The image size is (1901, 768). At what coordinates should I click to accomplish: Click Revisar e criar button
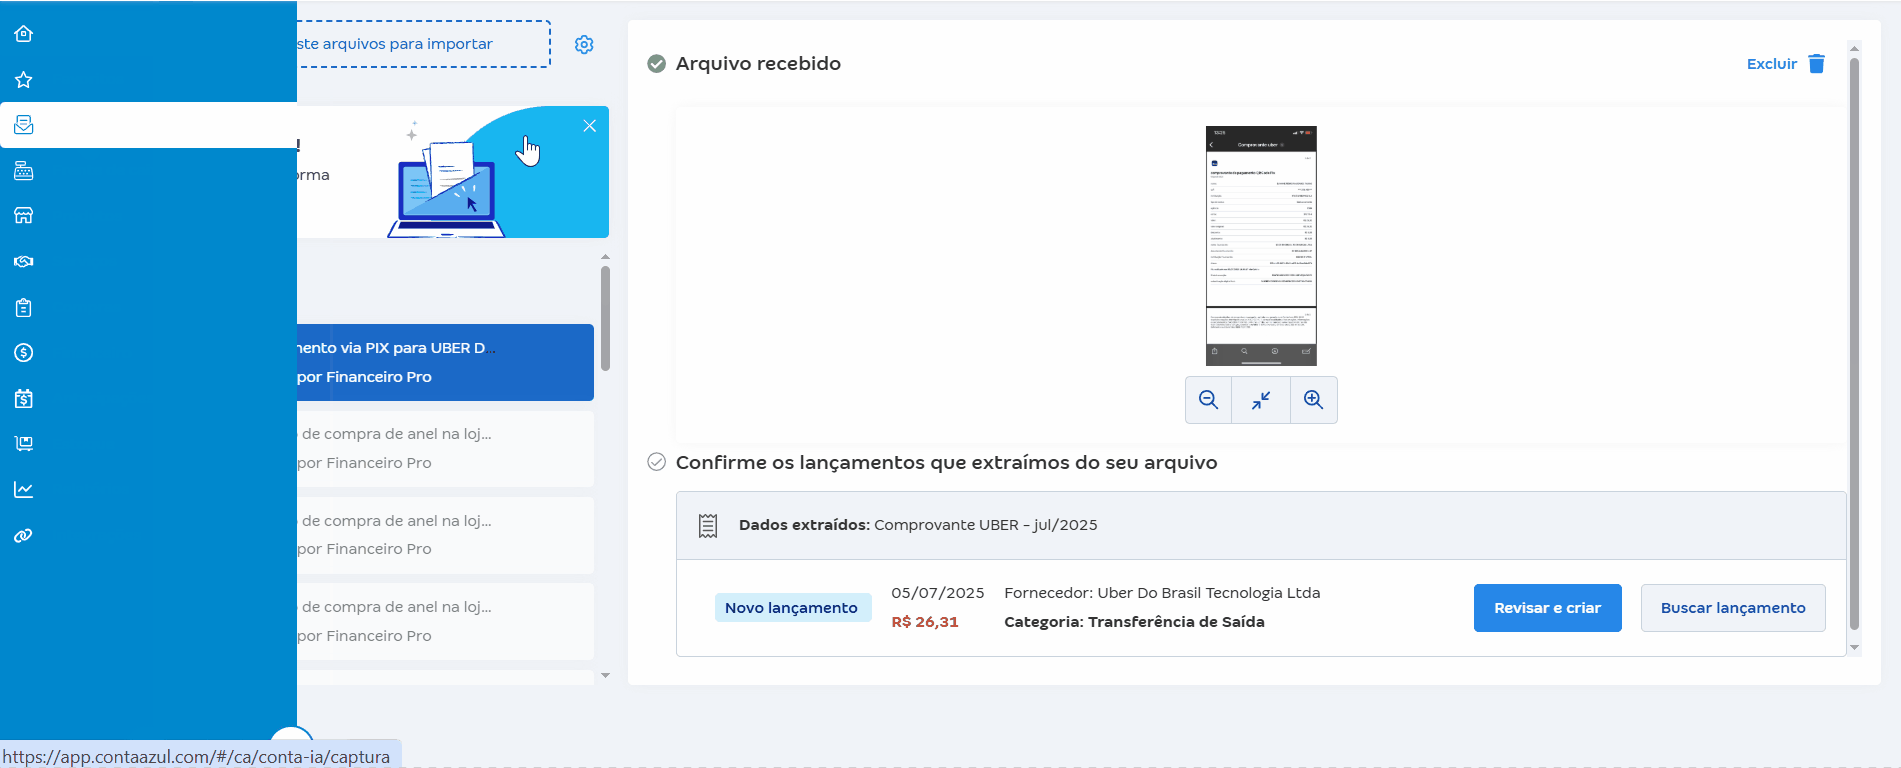[x=1548, y=608]
